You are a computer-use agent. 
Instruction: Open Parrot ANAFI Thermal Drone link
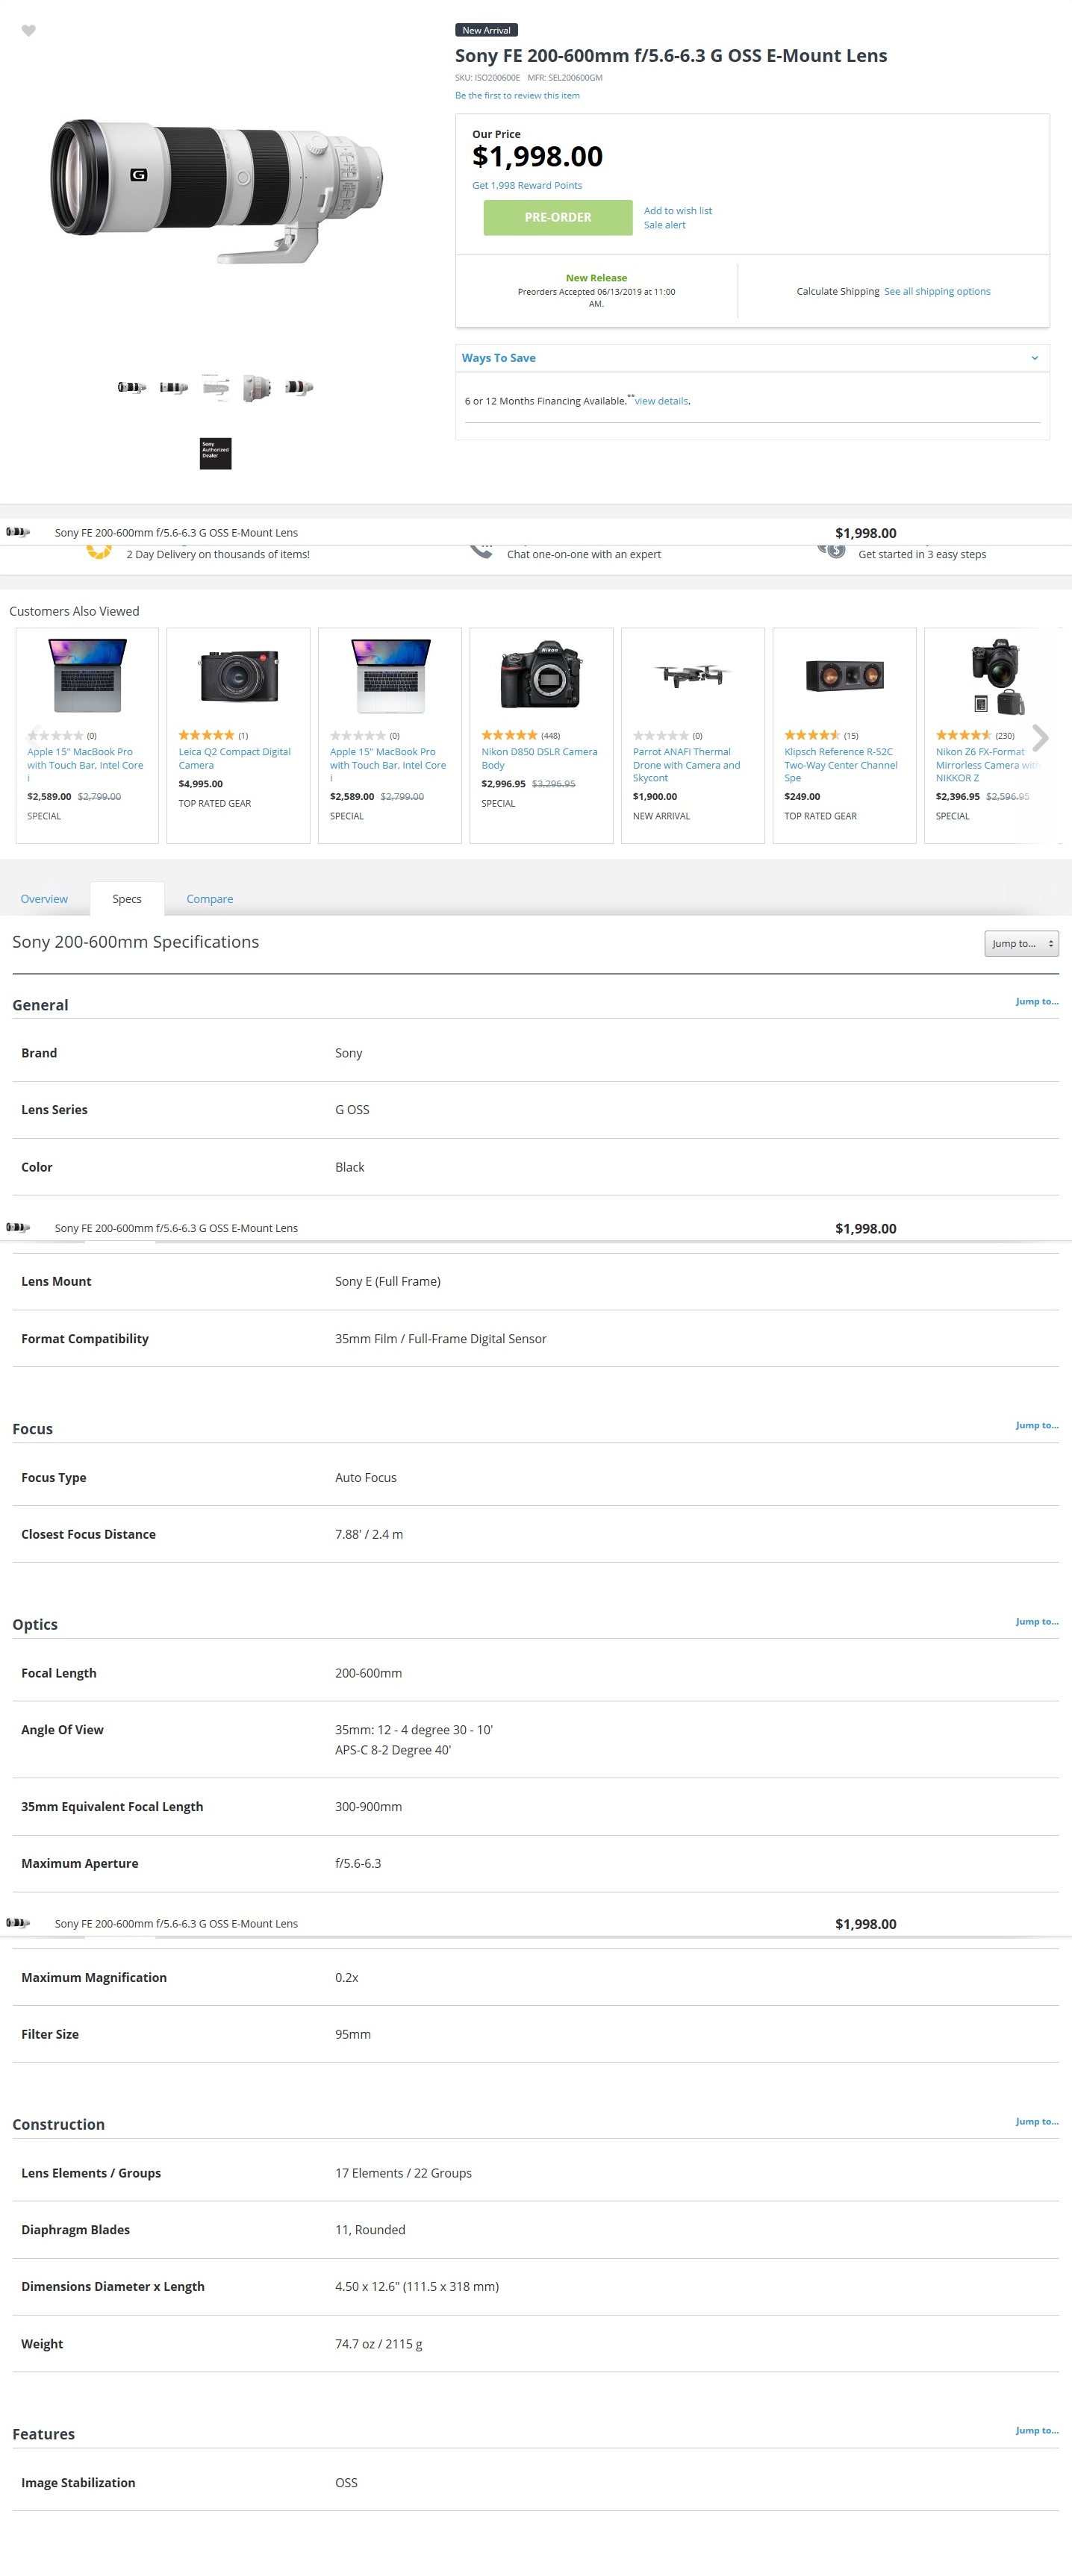(x=687, y=765)
